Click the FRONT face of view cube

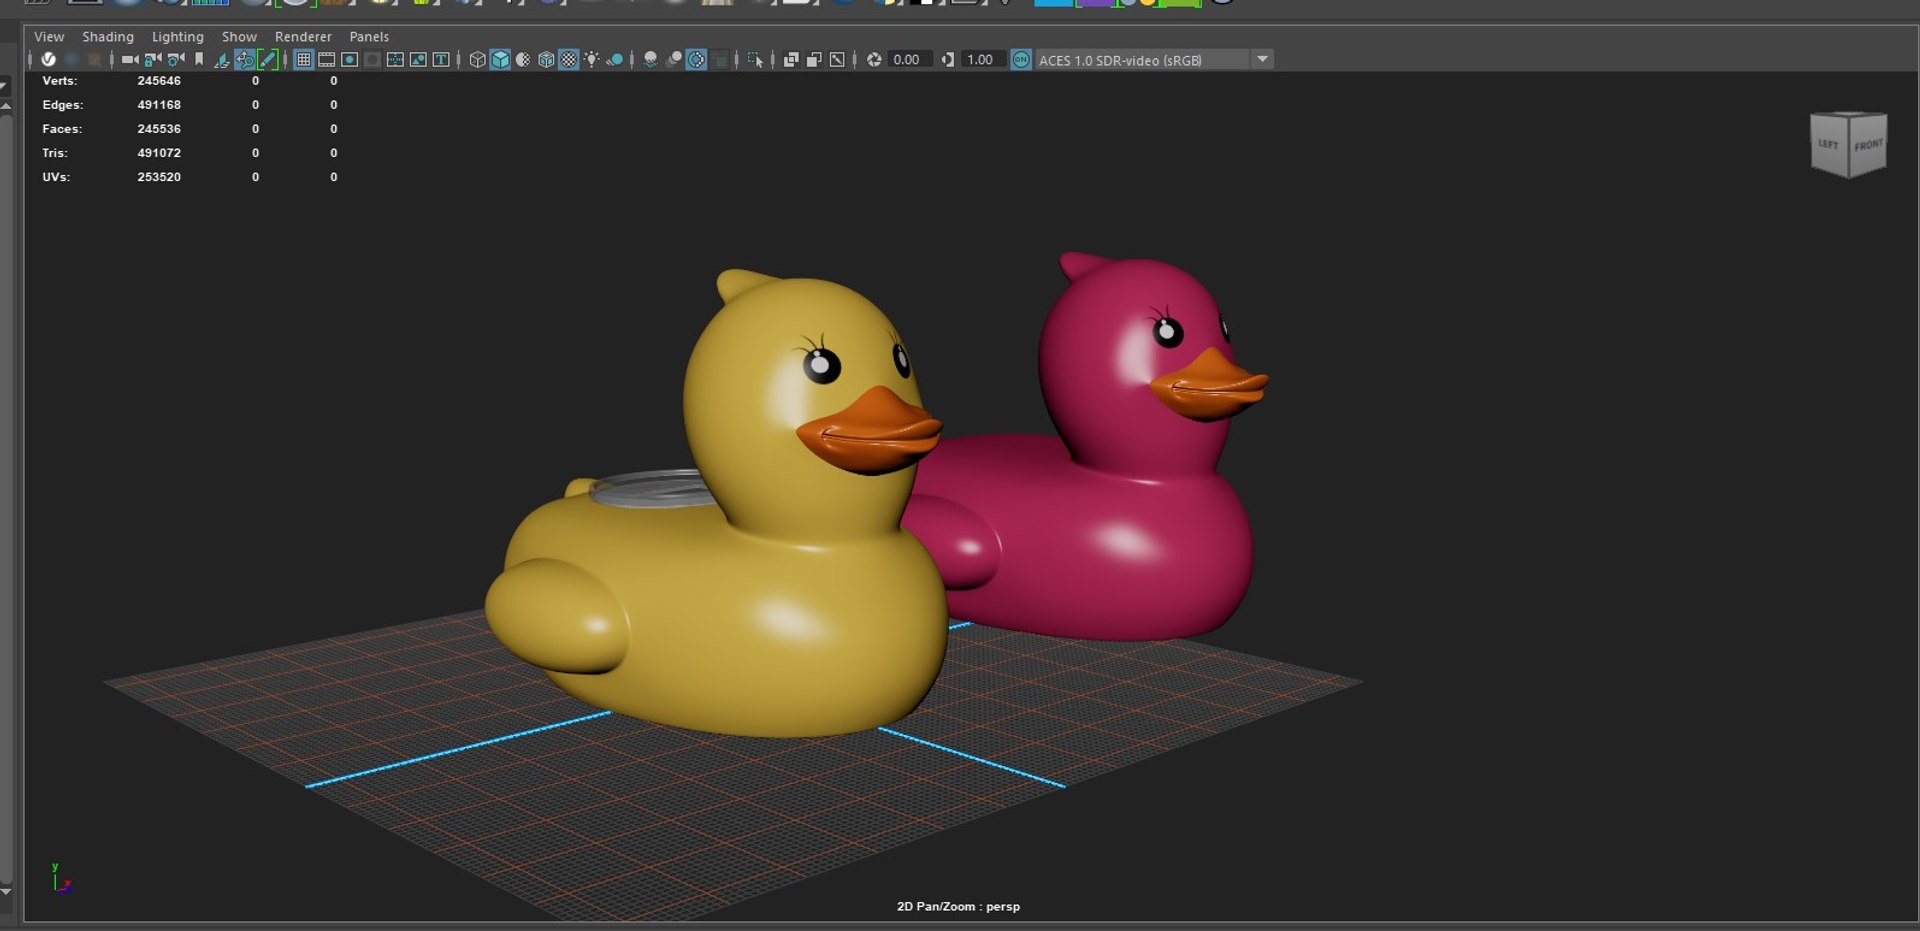coord(1867,146)
